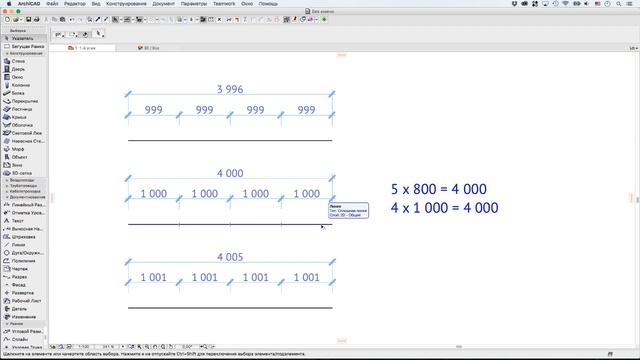Open the Конструирование menu
The height and width of the screenshot is (360, 640).
pos(126,4)
